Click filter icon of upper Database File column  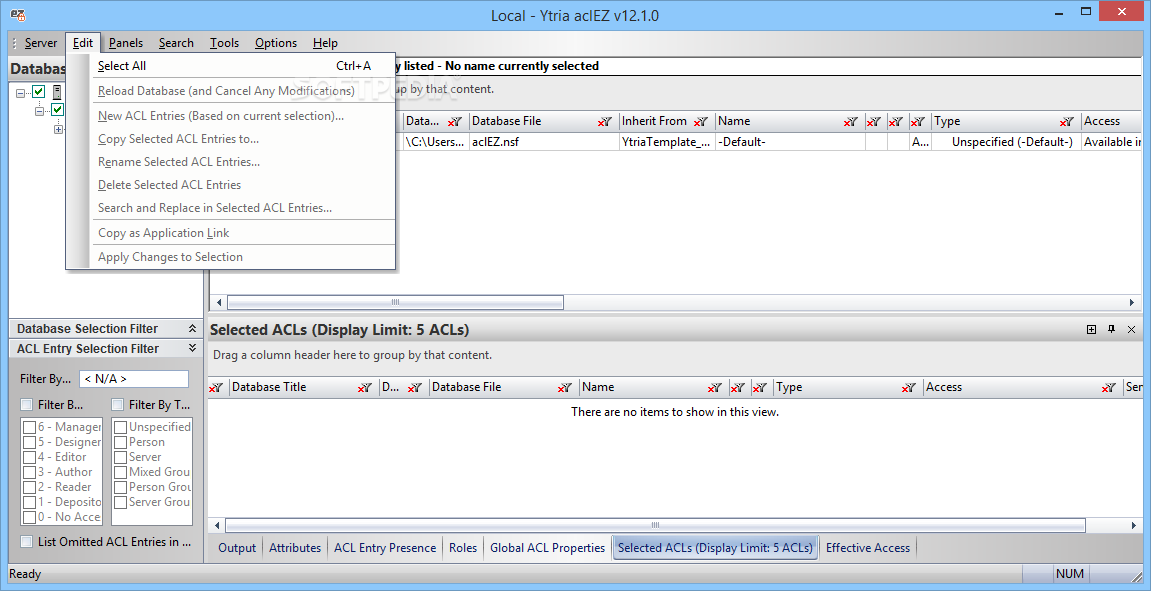click(x=605, y=122)
